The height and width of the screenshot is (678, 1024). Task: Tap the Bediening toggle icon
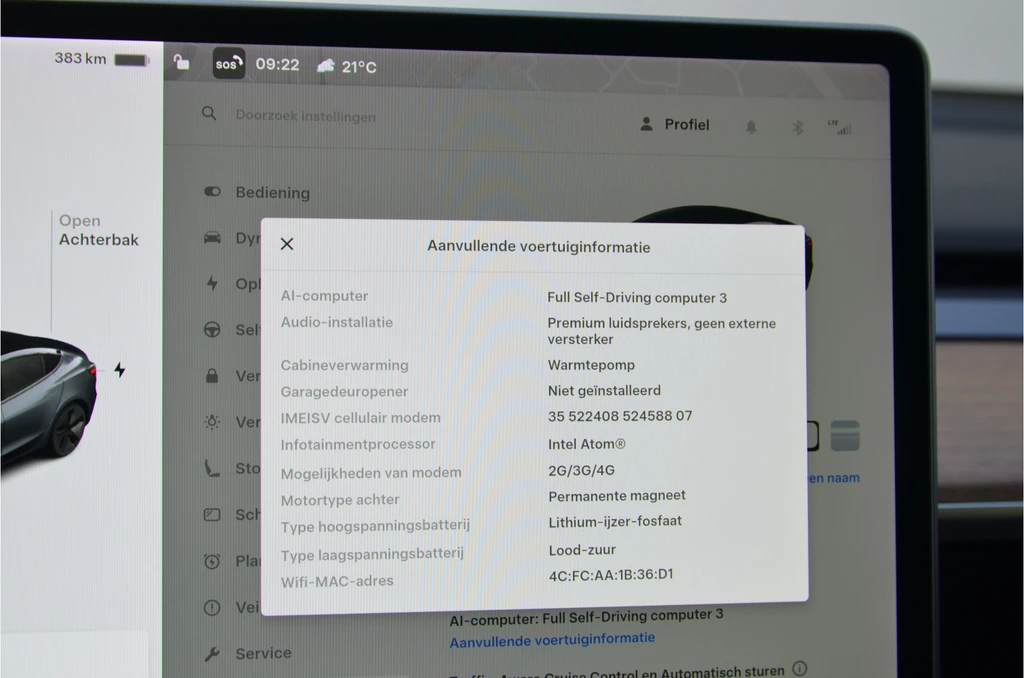point(212,191)
